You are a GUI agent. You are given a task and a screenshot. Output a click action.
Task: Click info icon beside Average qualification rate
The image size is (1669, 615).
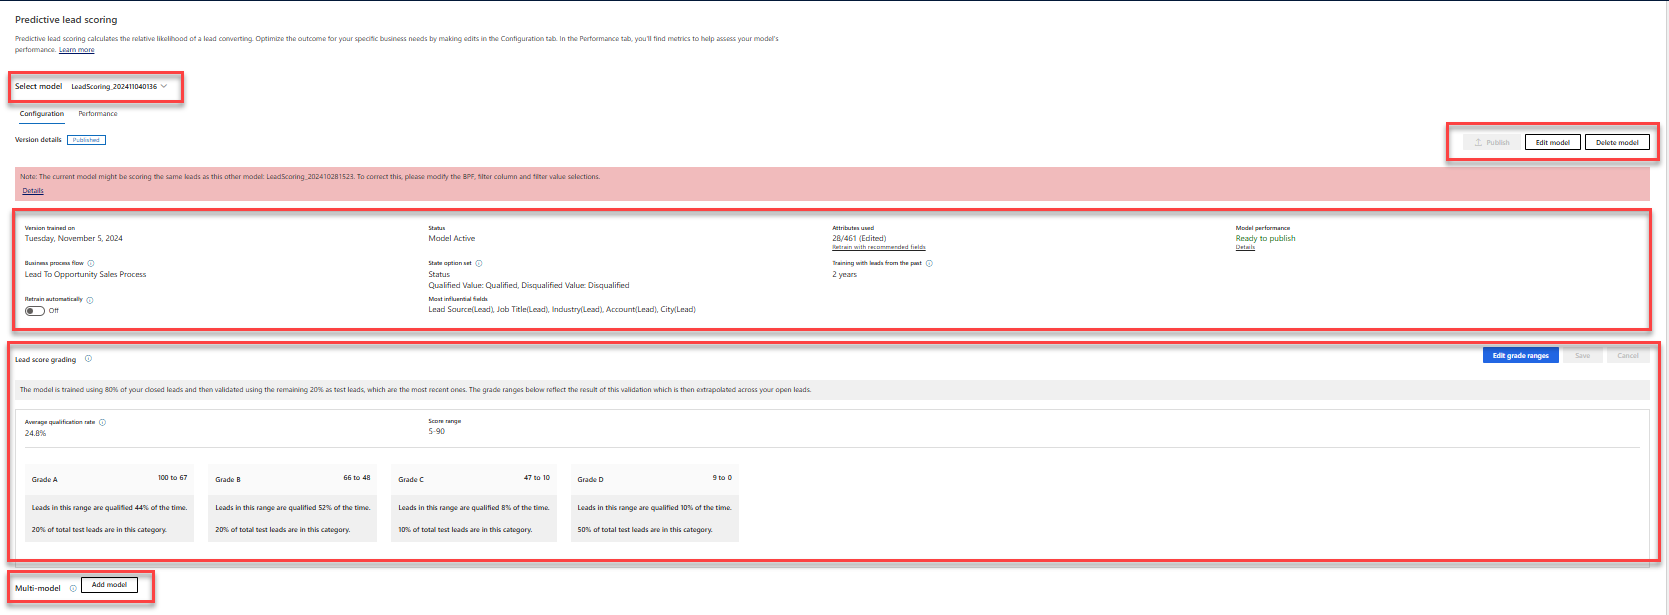click(102, 422)
